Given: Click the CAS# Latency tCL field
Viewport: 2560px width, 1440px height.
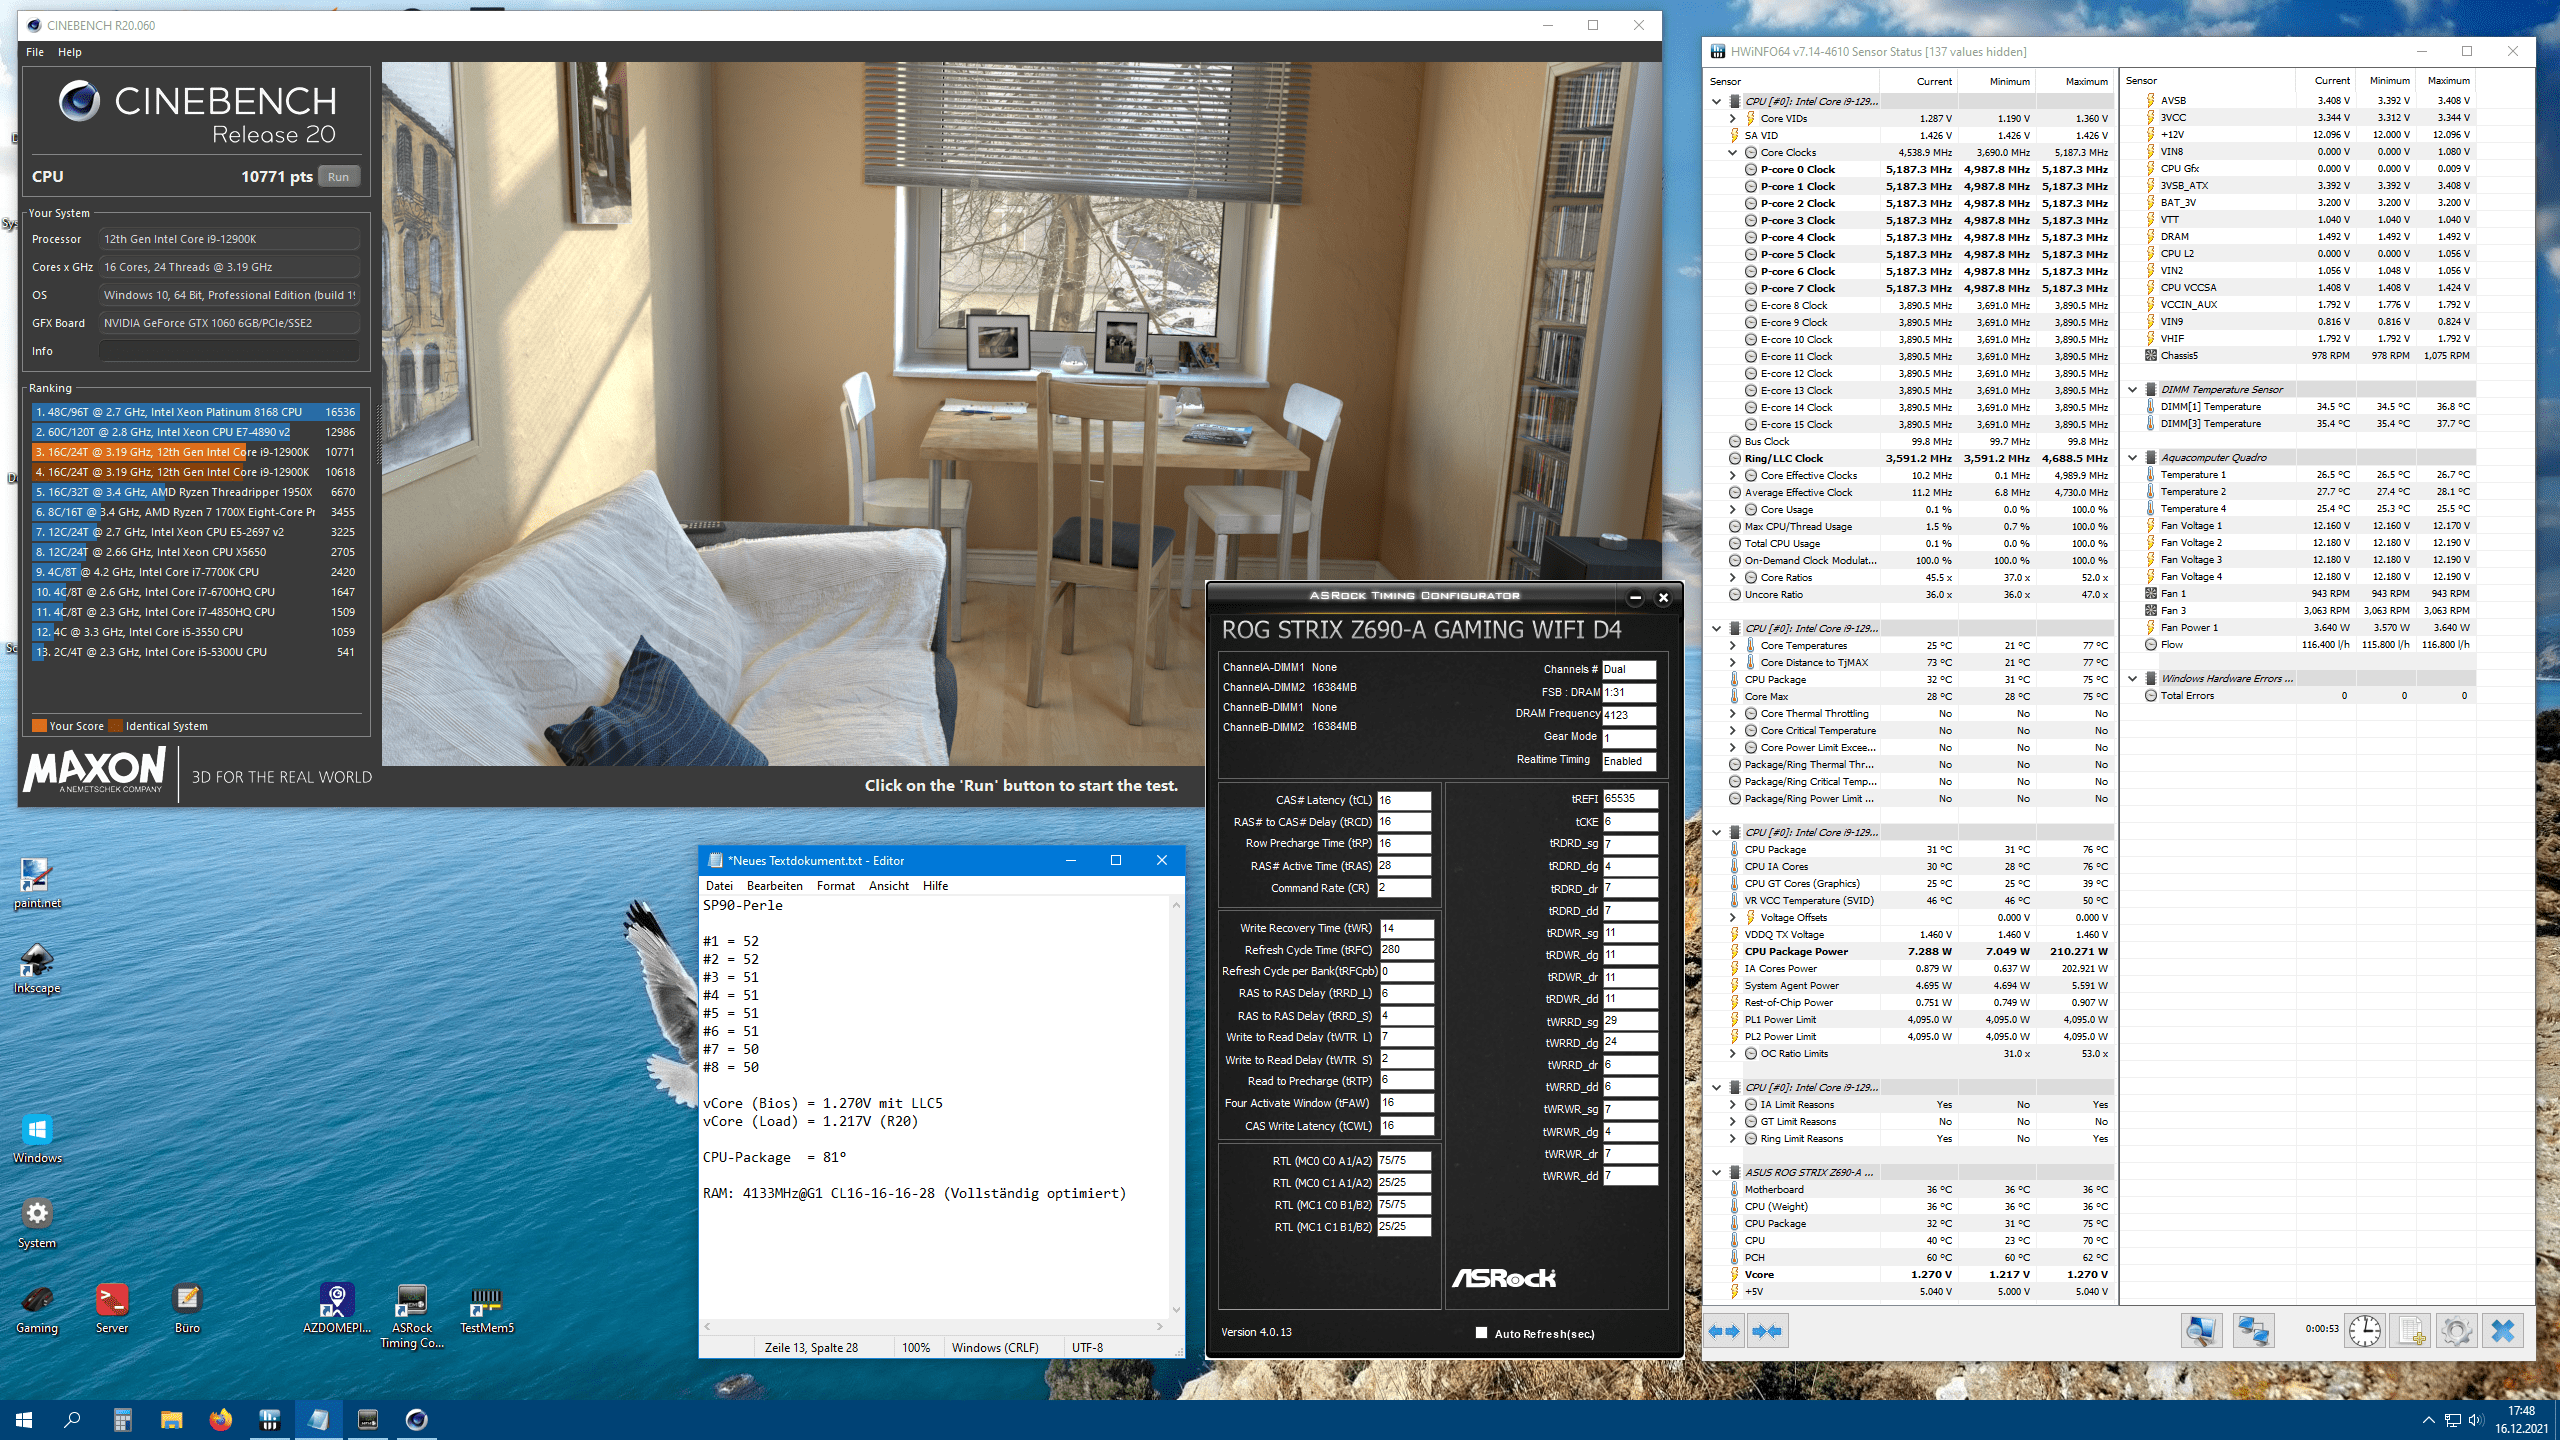Looking at the screenshot, I should tap(1404, 800).
